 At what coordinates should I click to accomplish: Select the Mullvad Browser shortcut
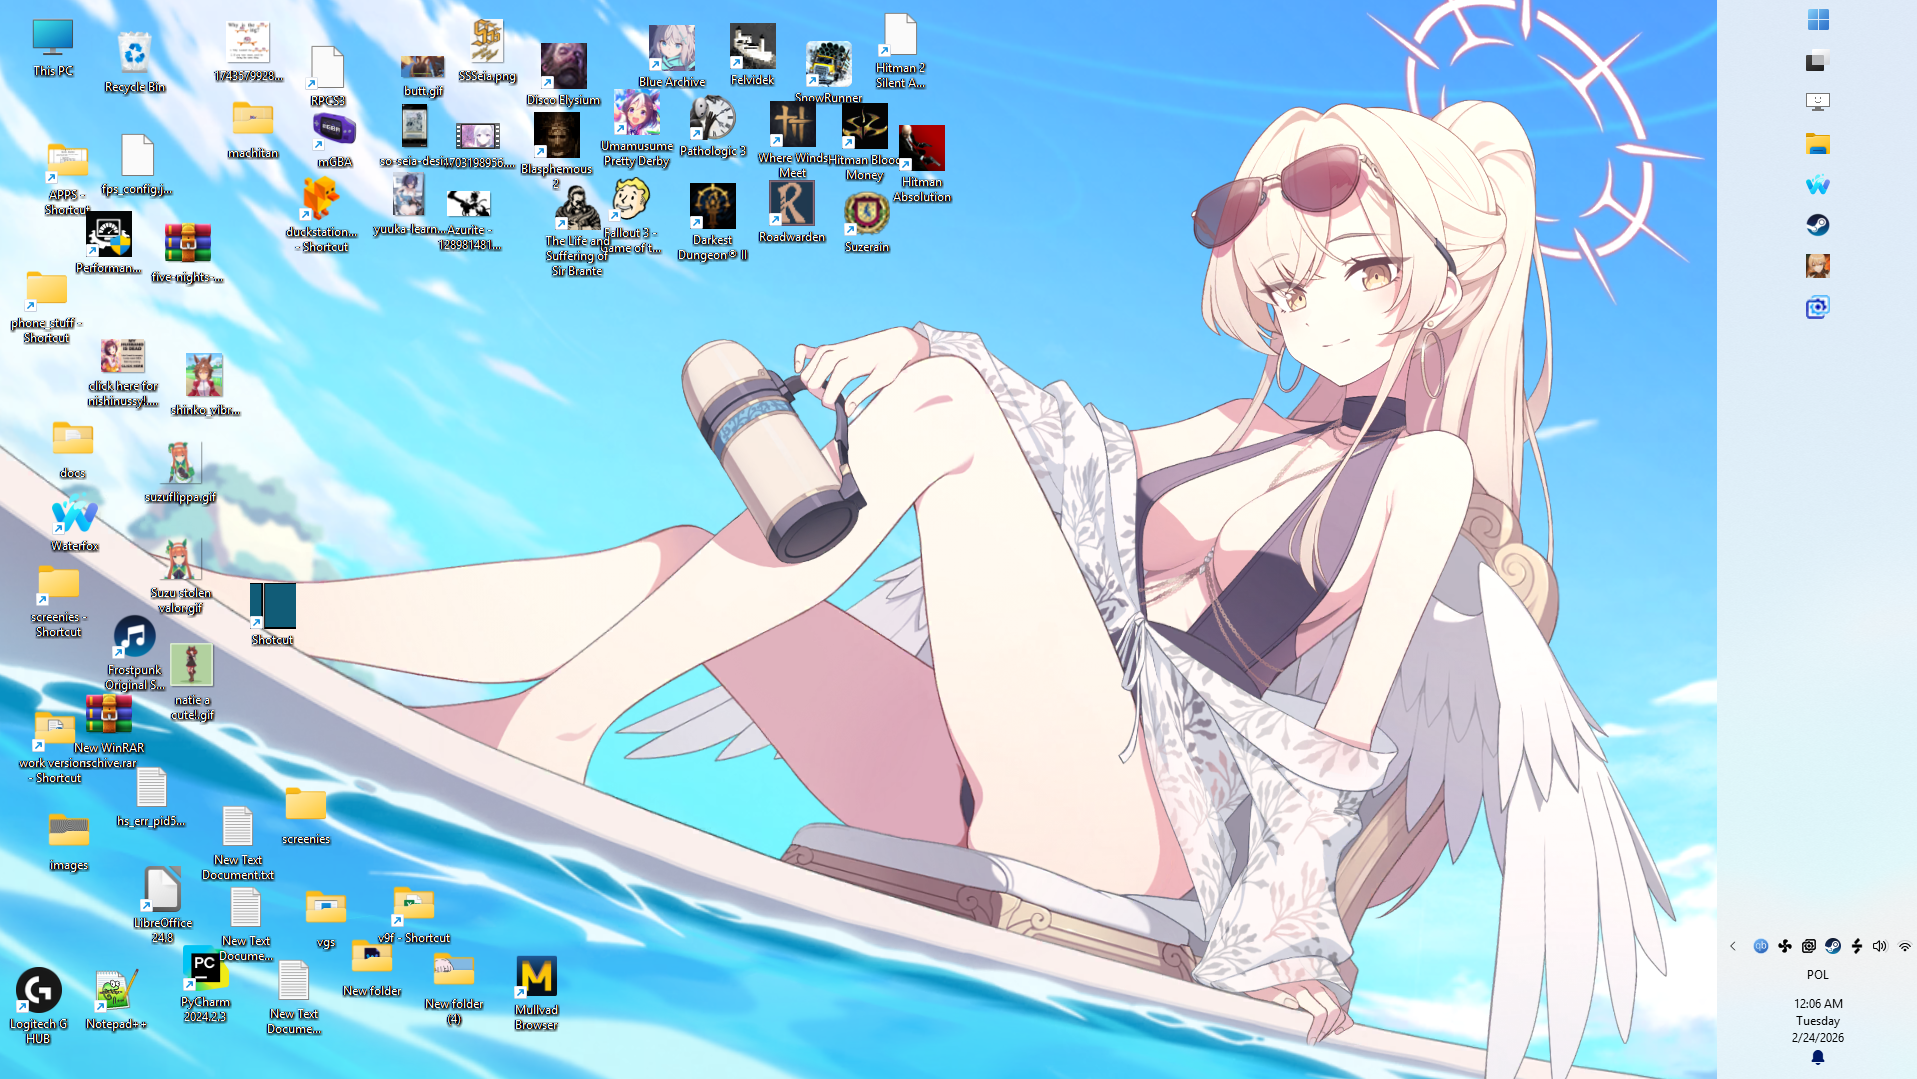[536, 993]
